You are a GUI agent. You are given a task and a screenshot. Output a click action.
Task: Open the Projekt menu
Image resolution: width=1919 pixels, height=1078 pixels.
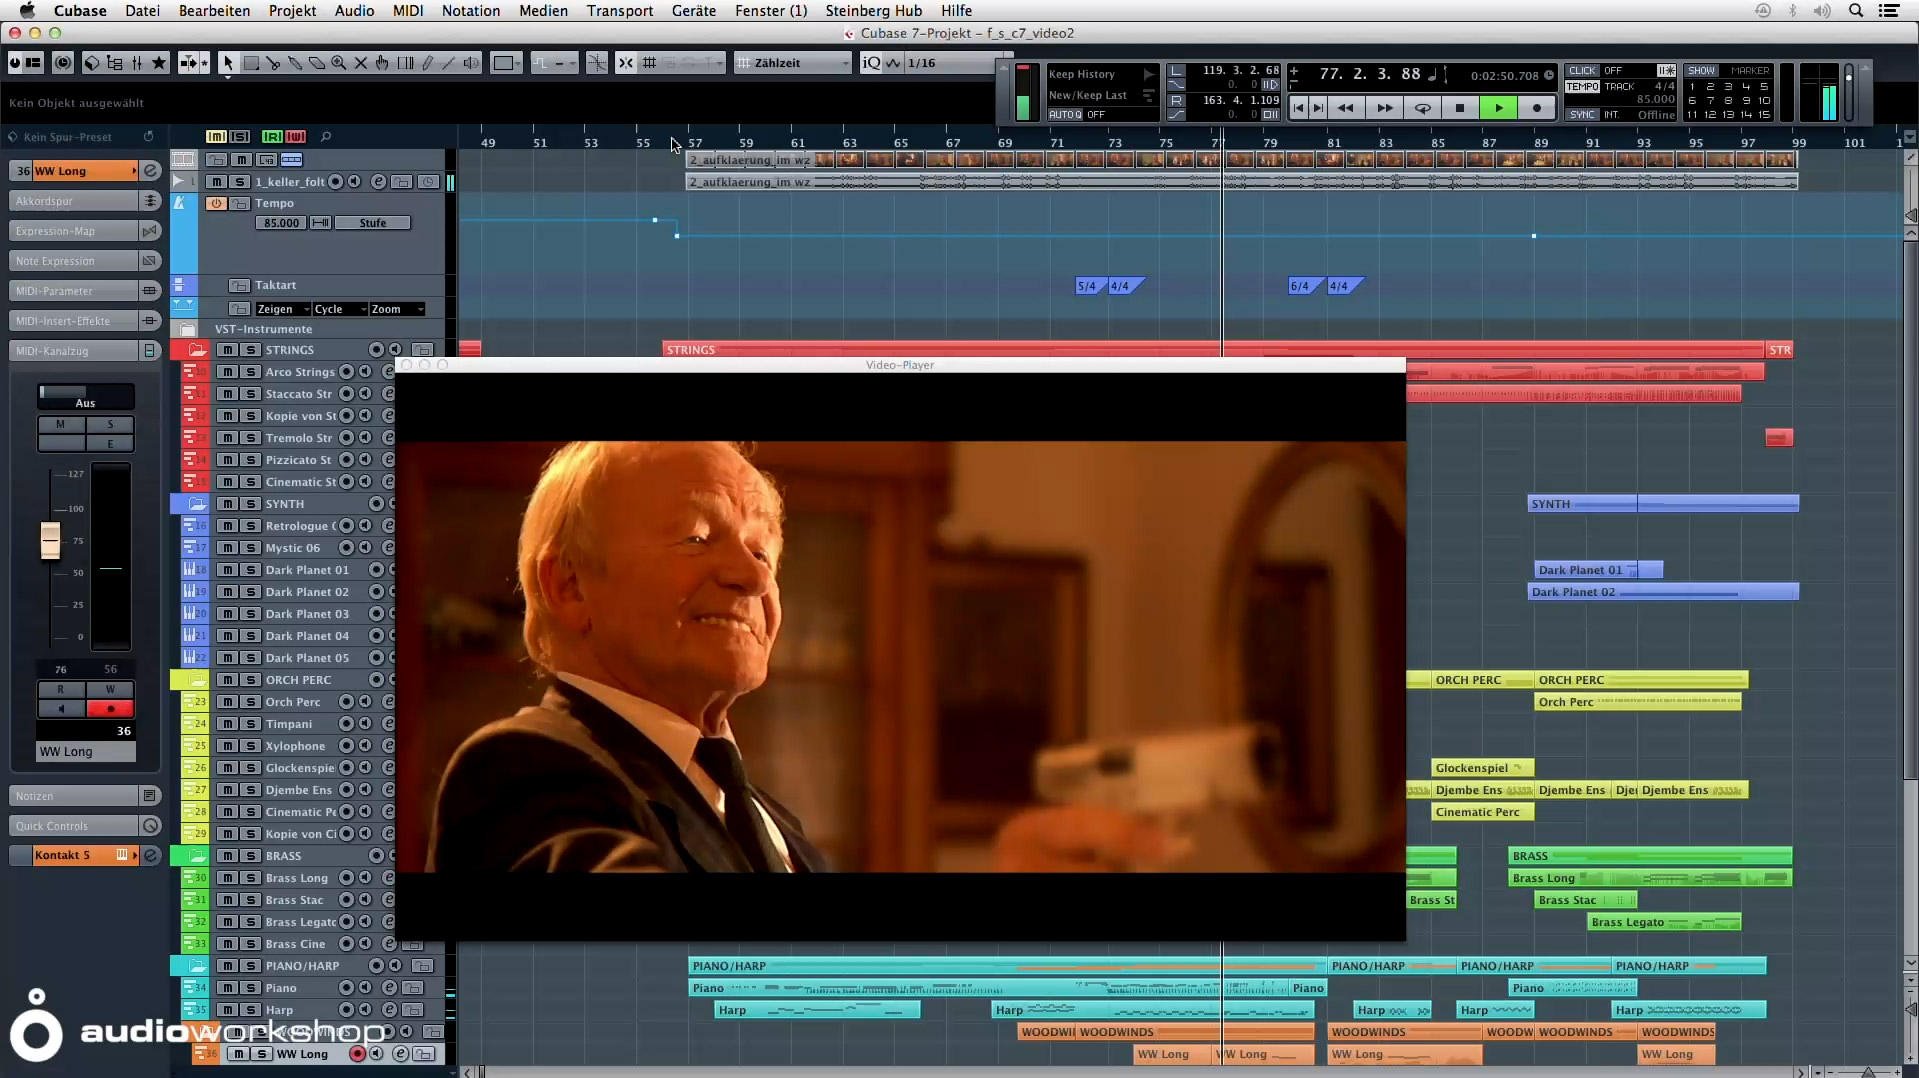click(x=292, y=11)
